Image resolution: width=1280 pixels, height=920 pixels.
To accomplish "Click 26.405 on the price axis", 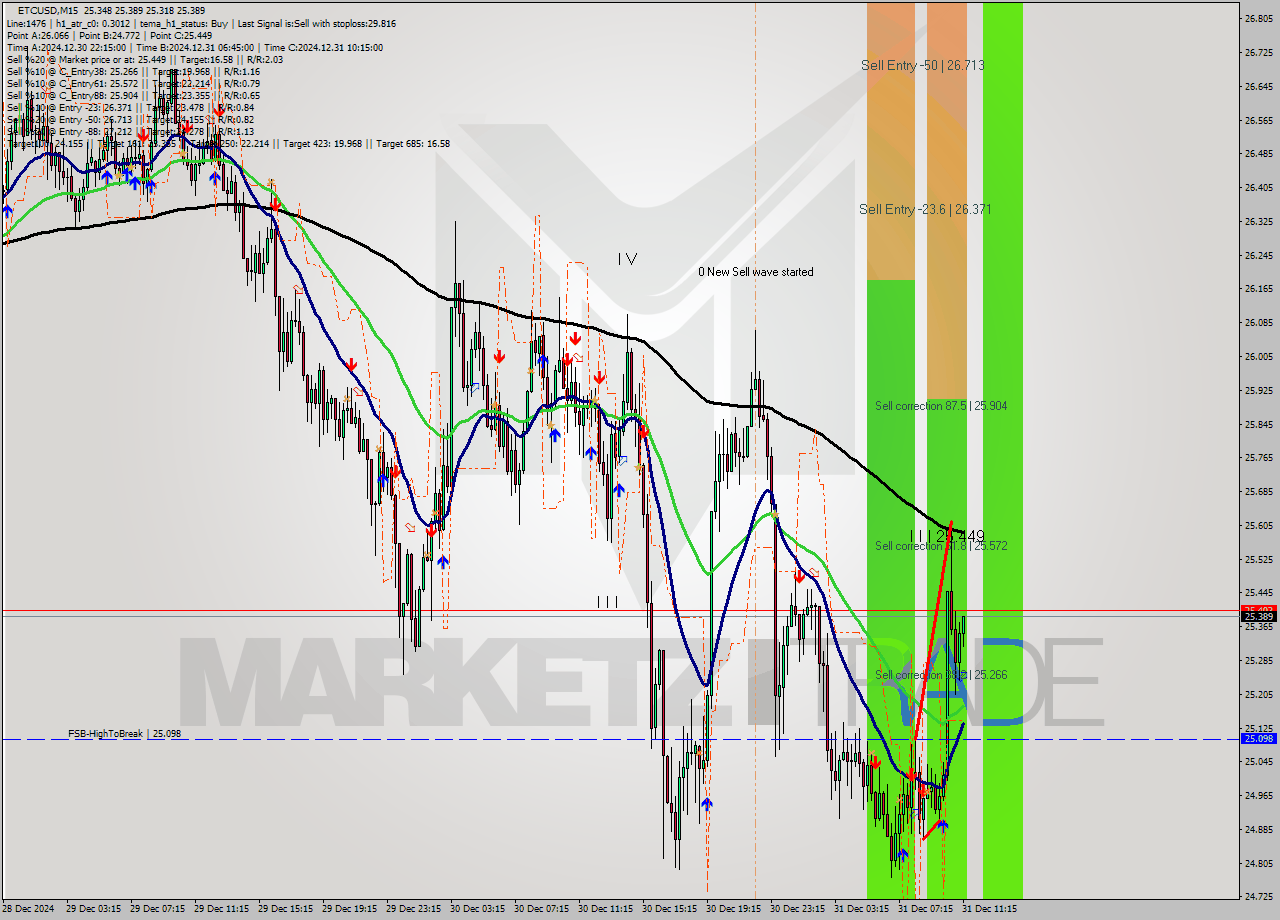I will point(1258,187).
